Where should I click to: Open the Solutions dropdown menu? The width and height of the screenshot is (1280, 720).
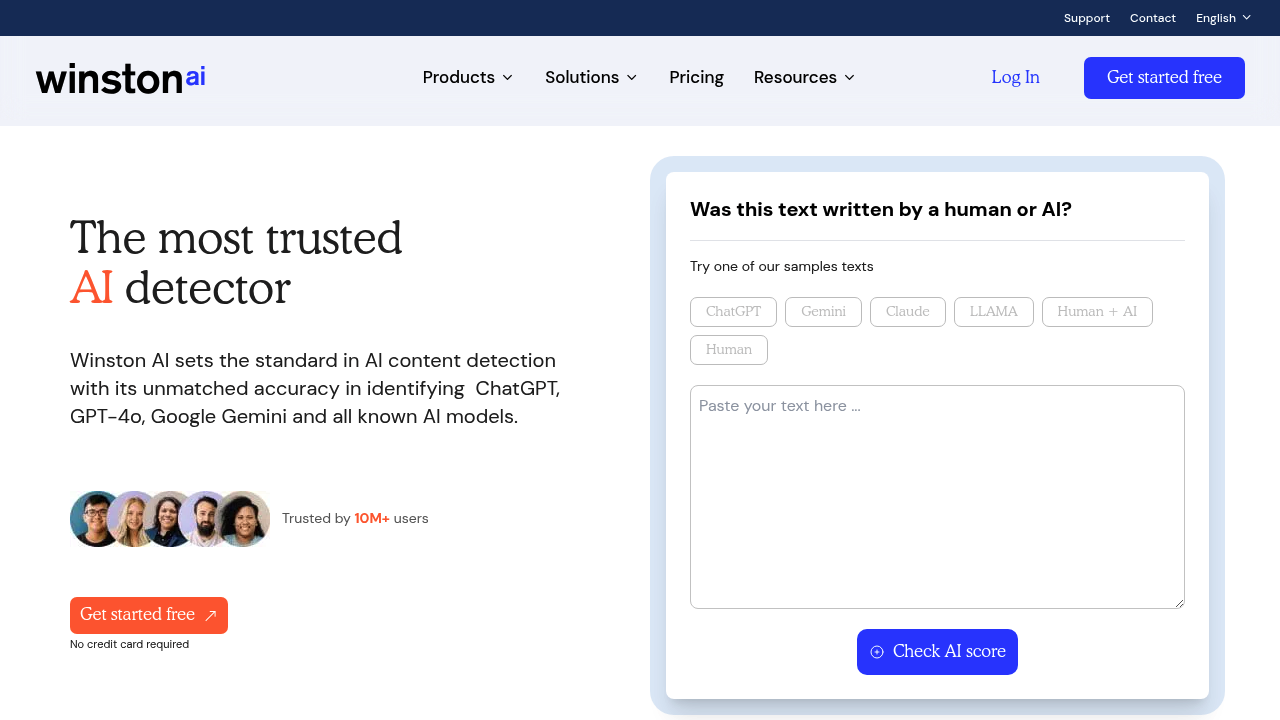(x=591, y=78)
